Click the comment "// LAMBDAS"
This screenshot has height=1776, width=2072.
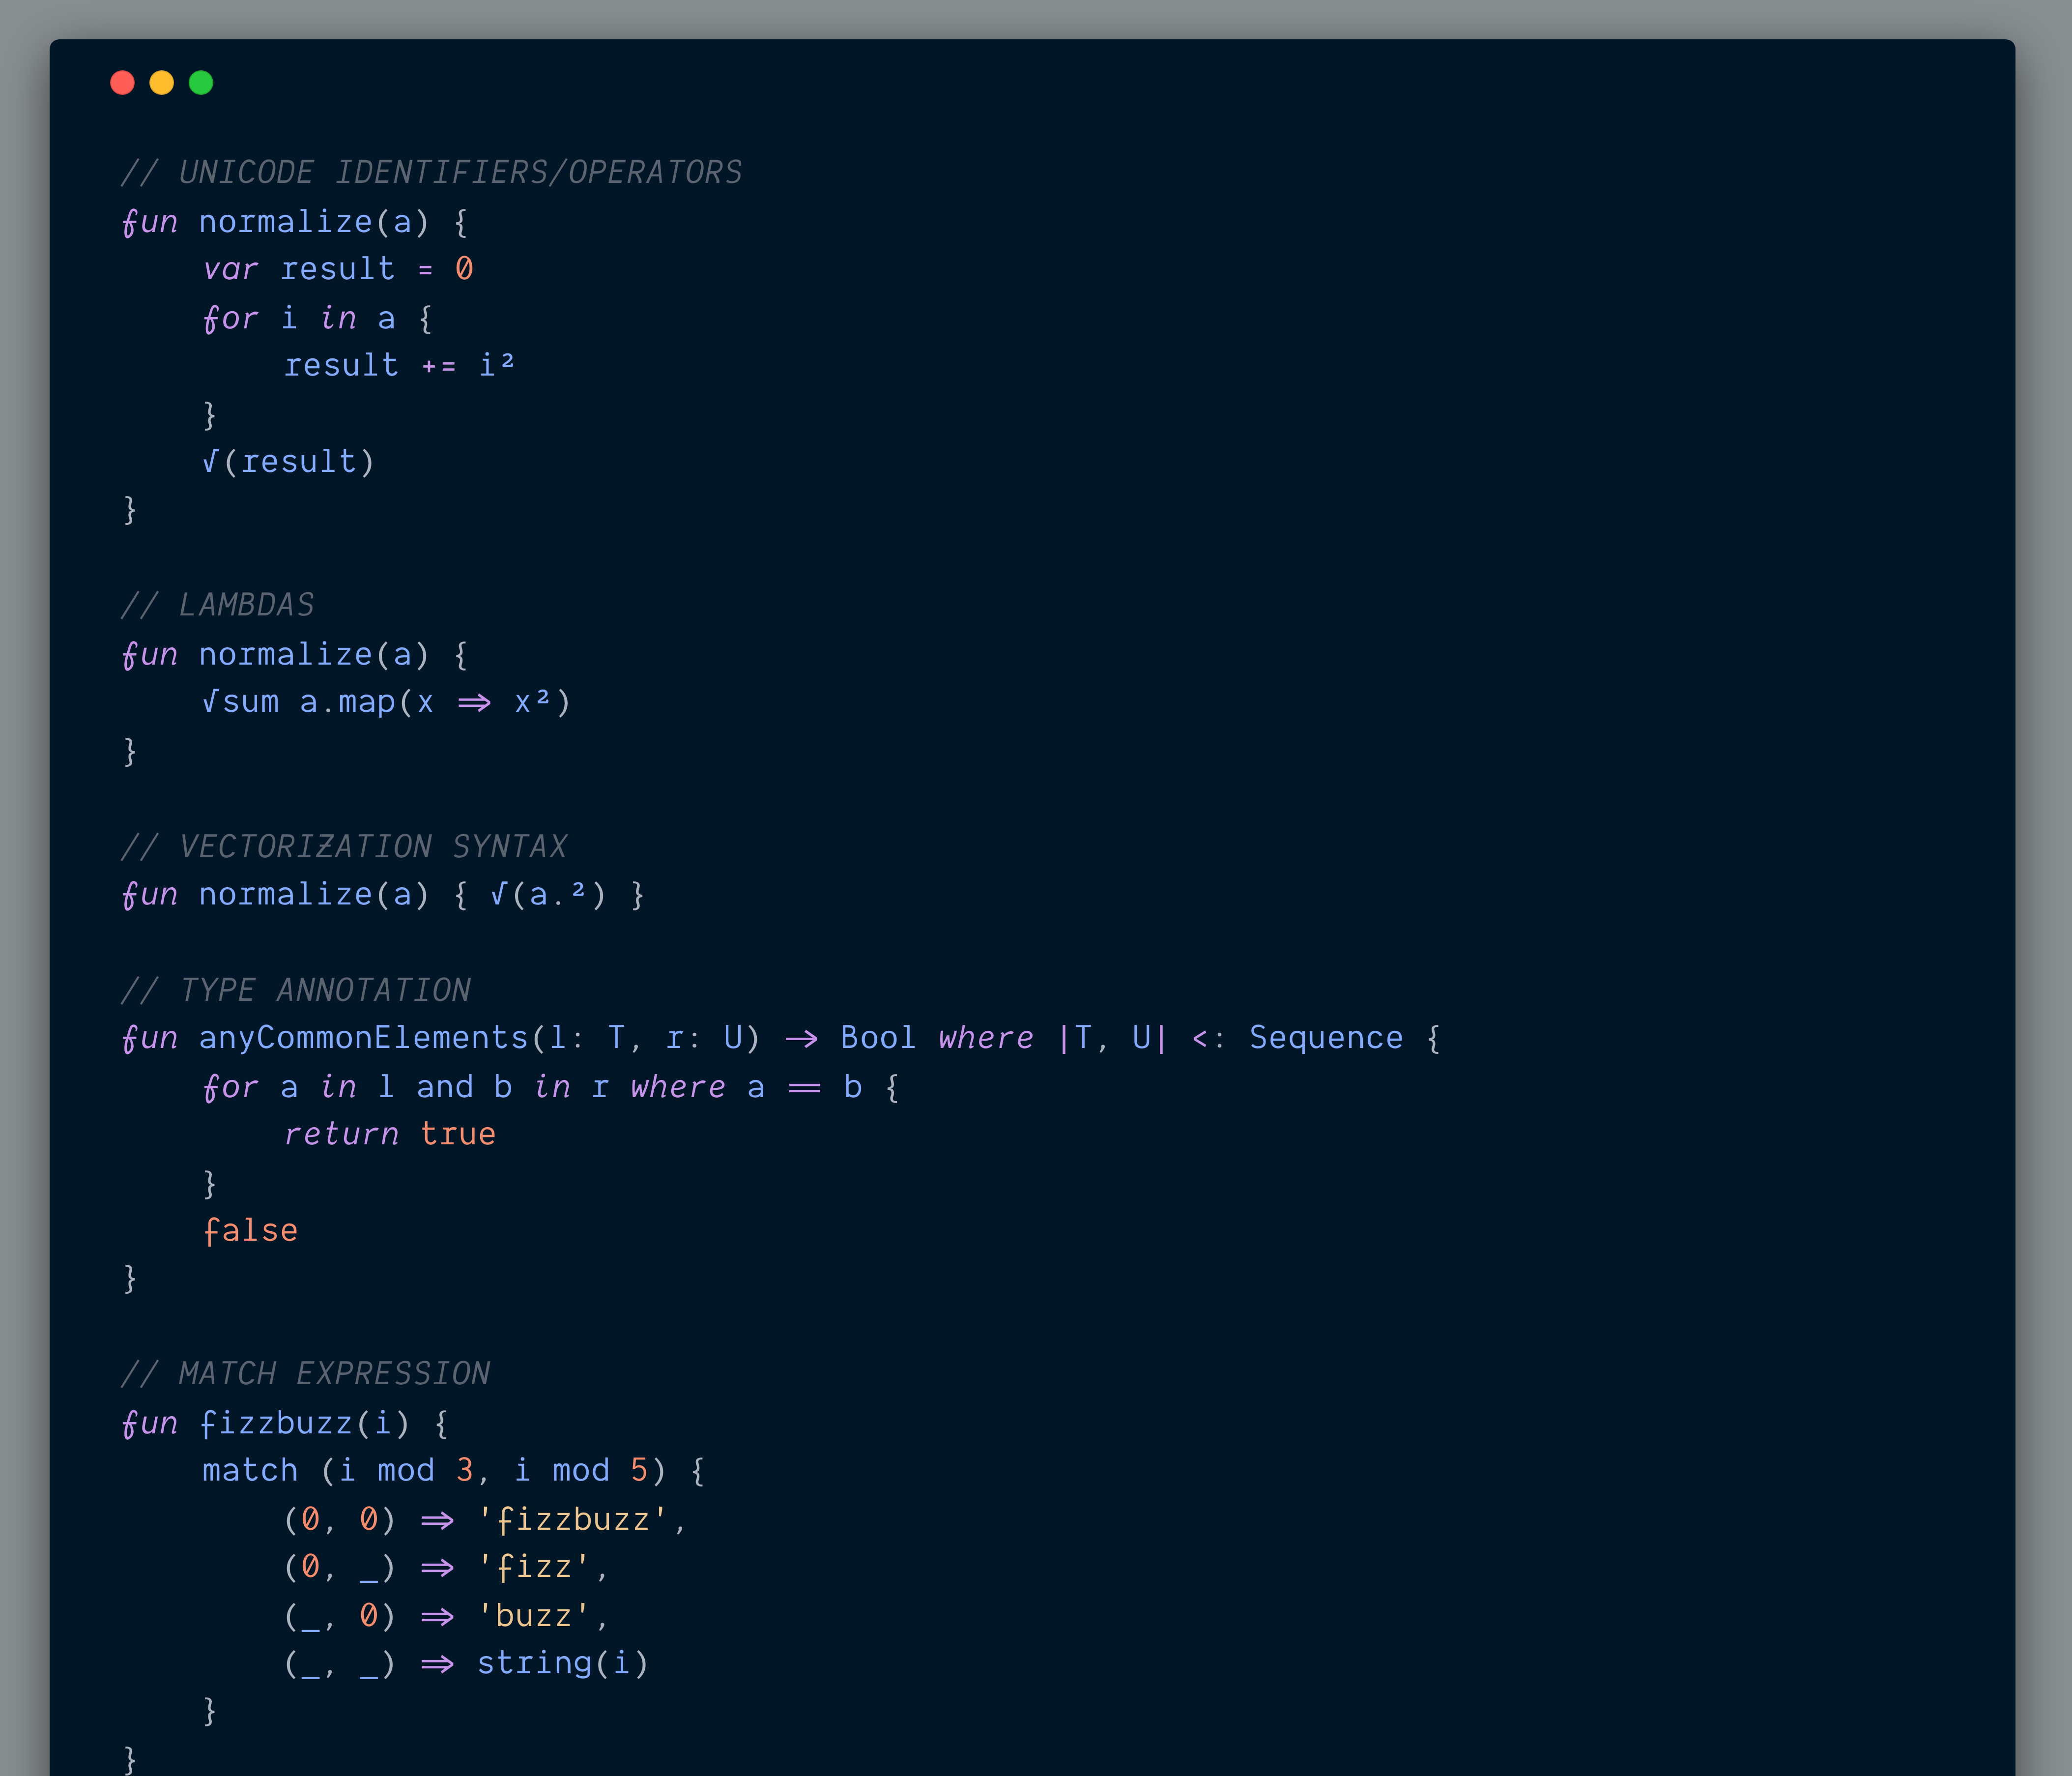pos(218,605)
